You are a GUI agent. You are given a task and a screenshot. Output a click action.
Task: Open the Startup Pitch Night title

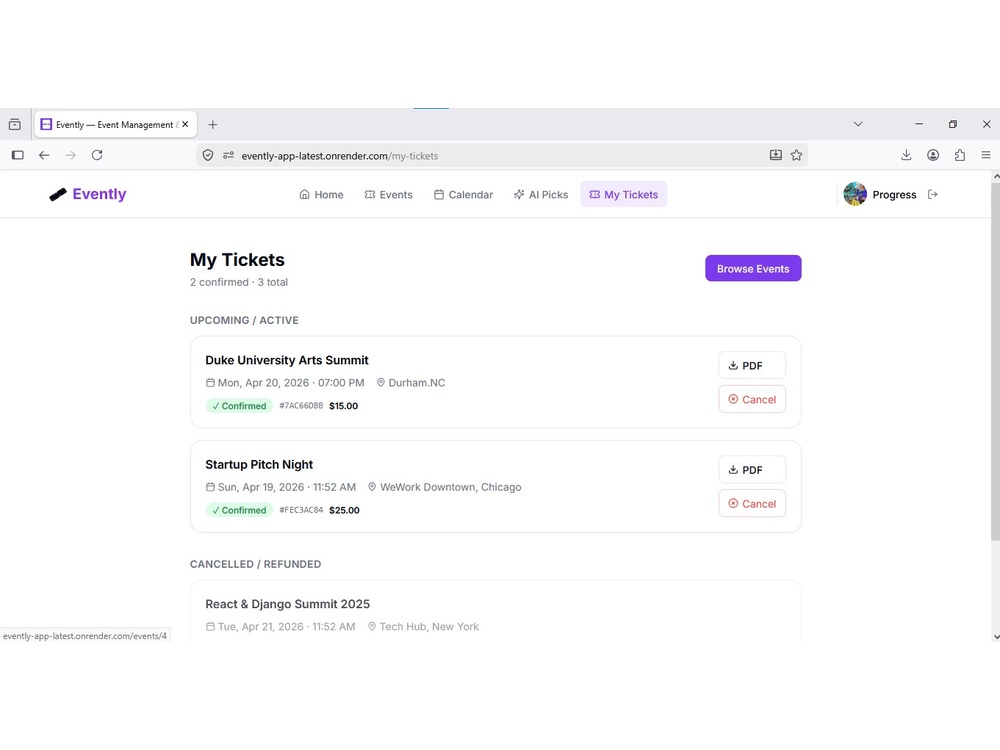(x=259, y=465)
